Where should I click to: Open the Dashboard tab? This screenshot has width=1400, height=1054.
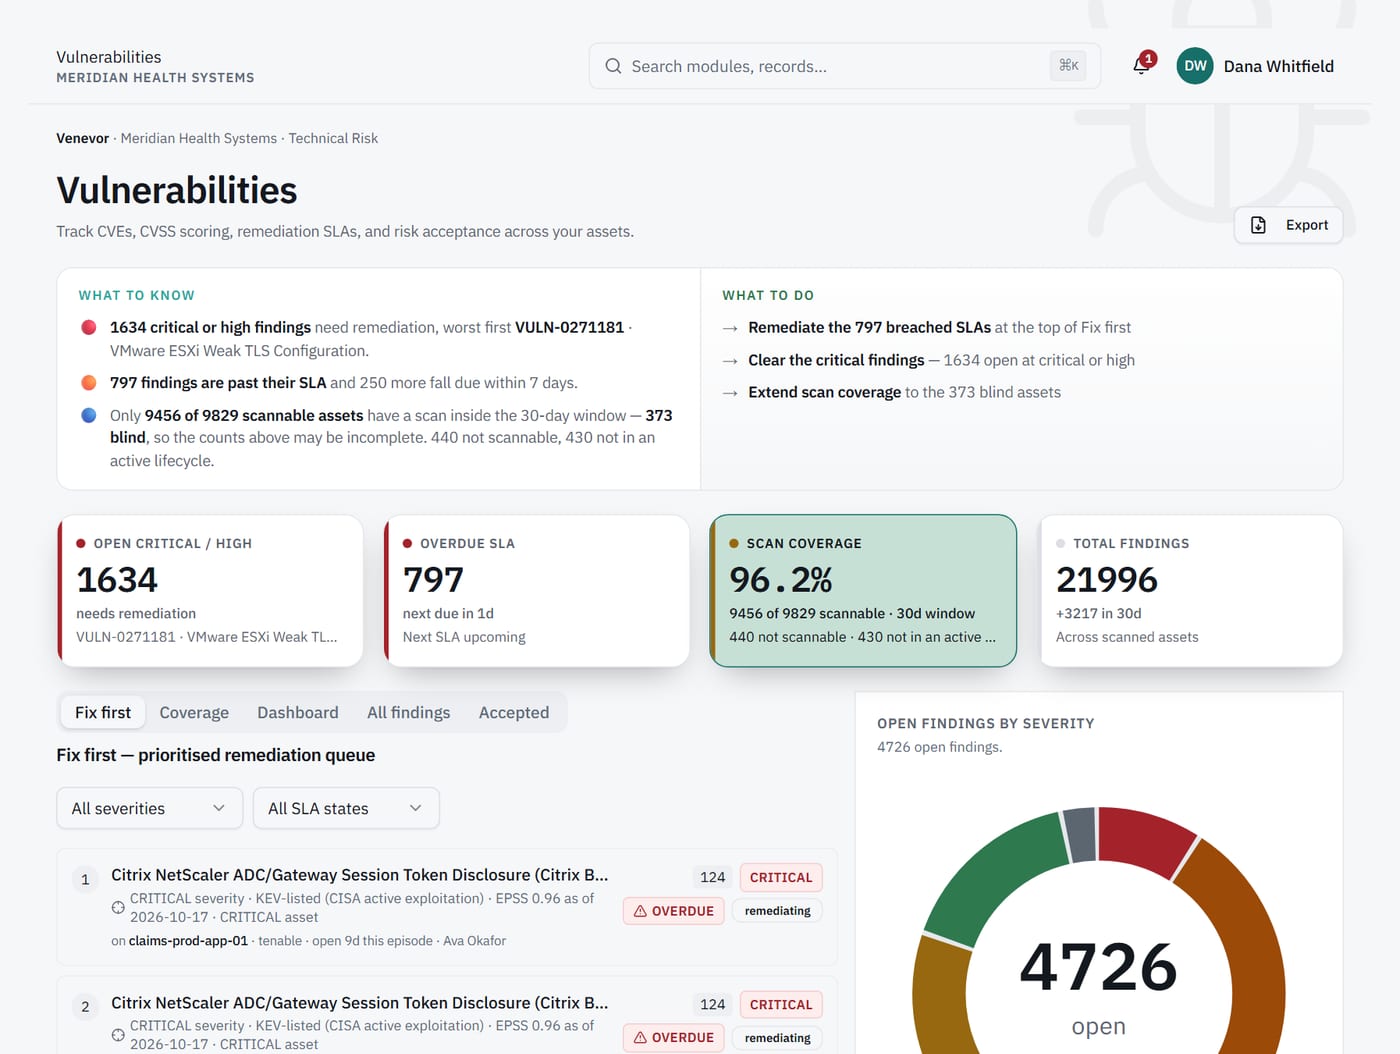[298, 712]
